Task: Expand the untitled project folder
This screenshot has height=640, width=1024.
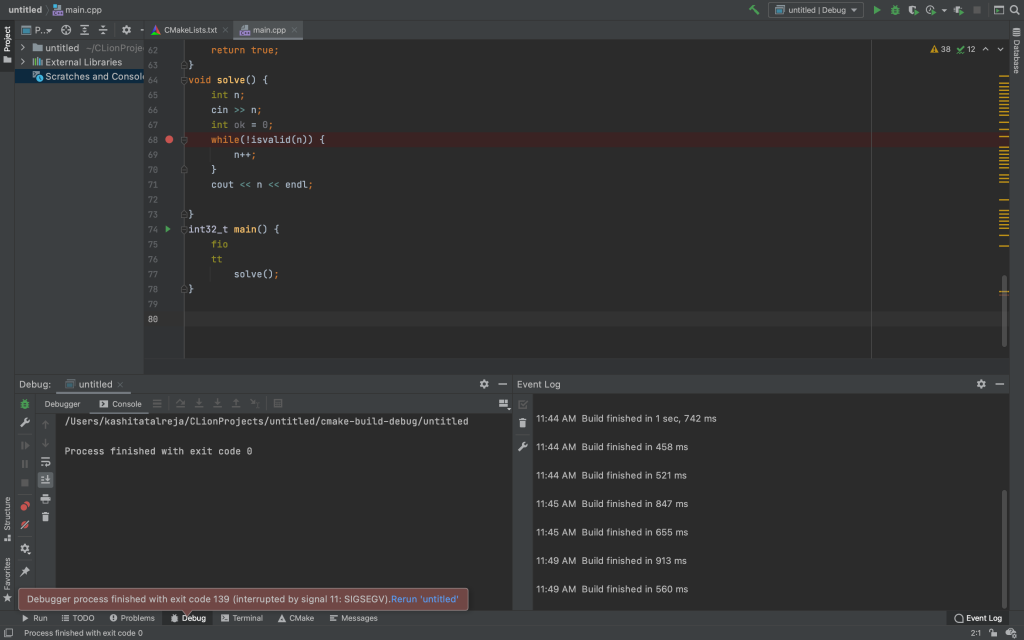Action: [23, 48]
